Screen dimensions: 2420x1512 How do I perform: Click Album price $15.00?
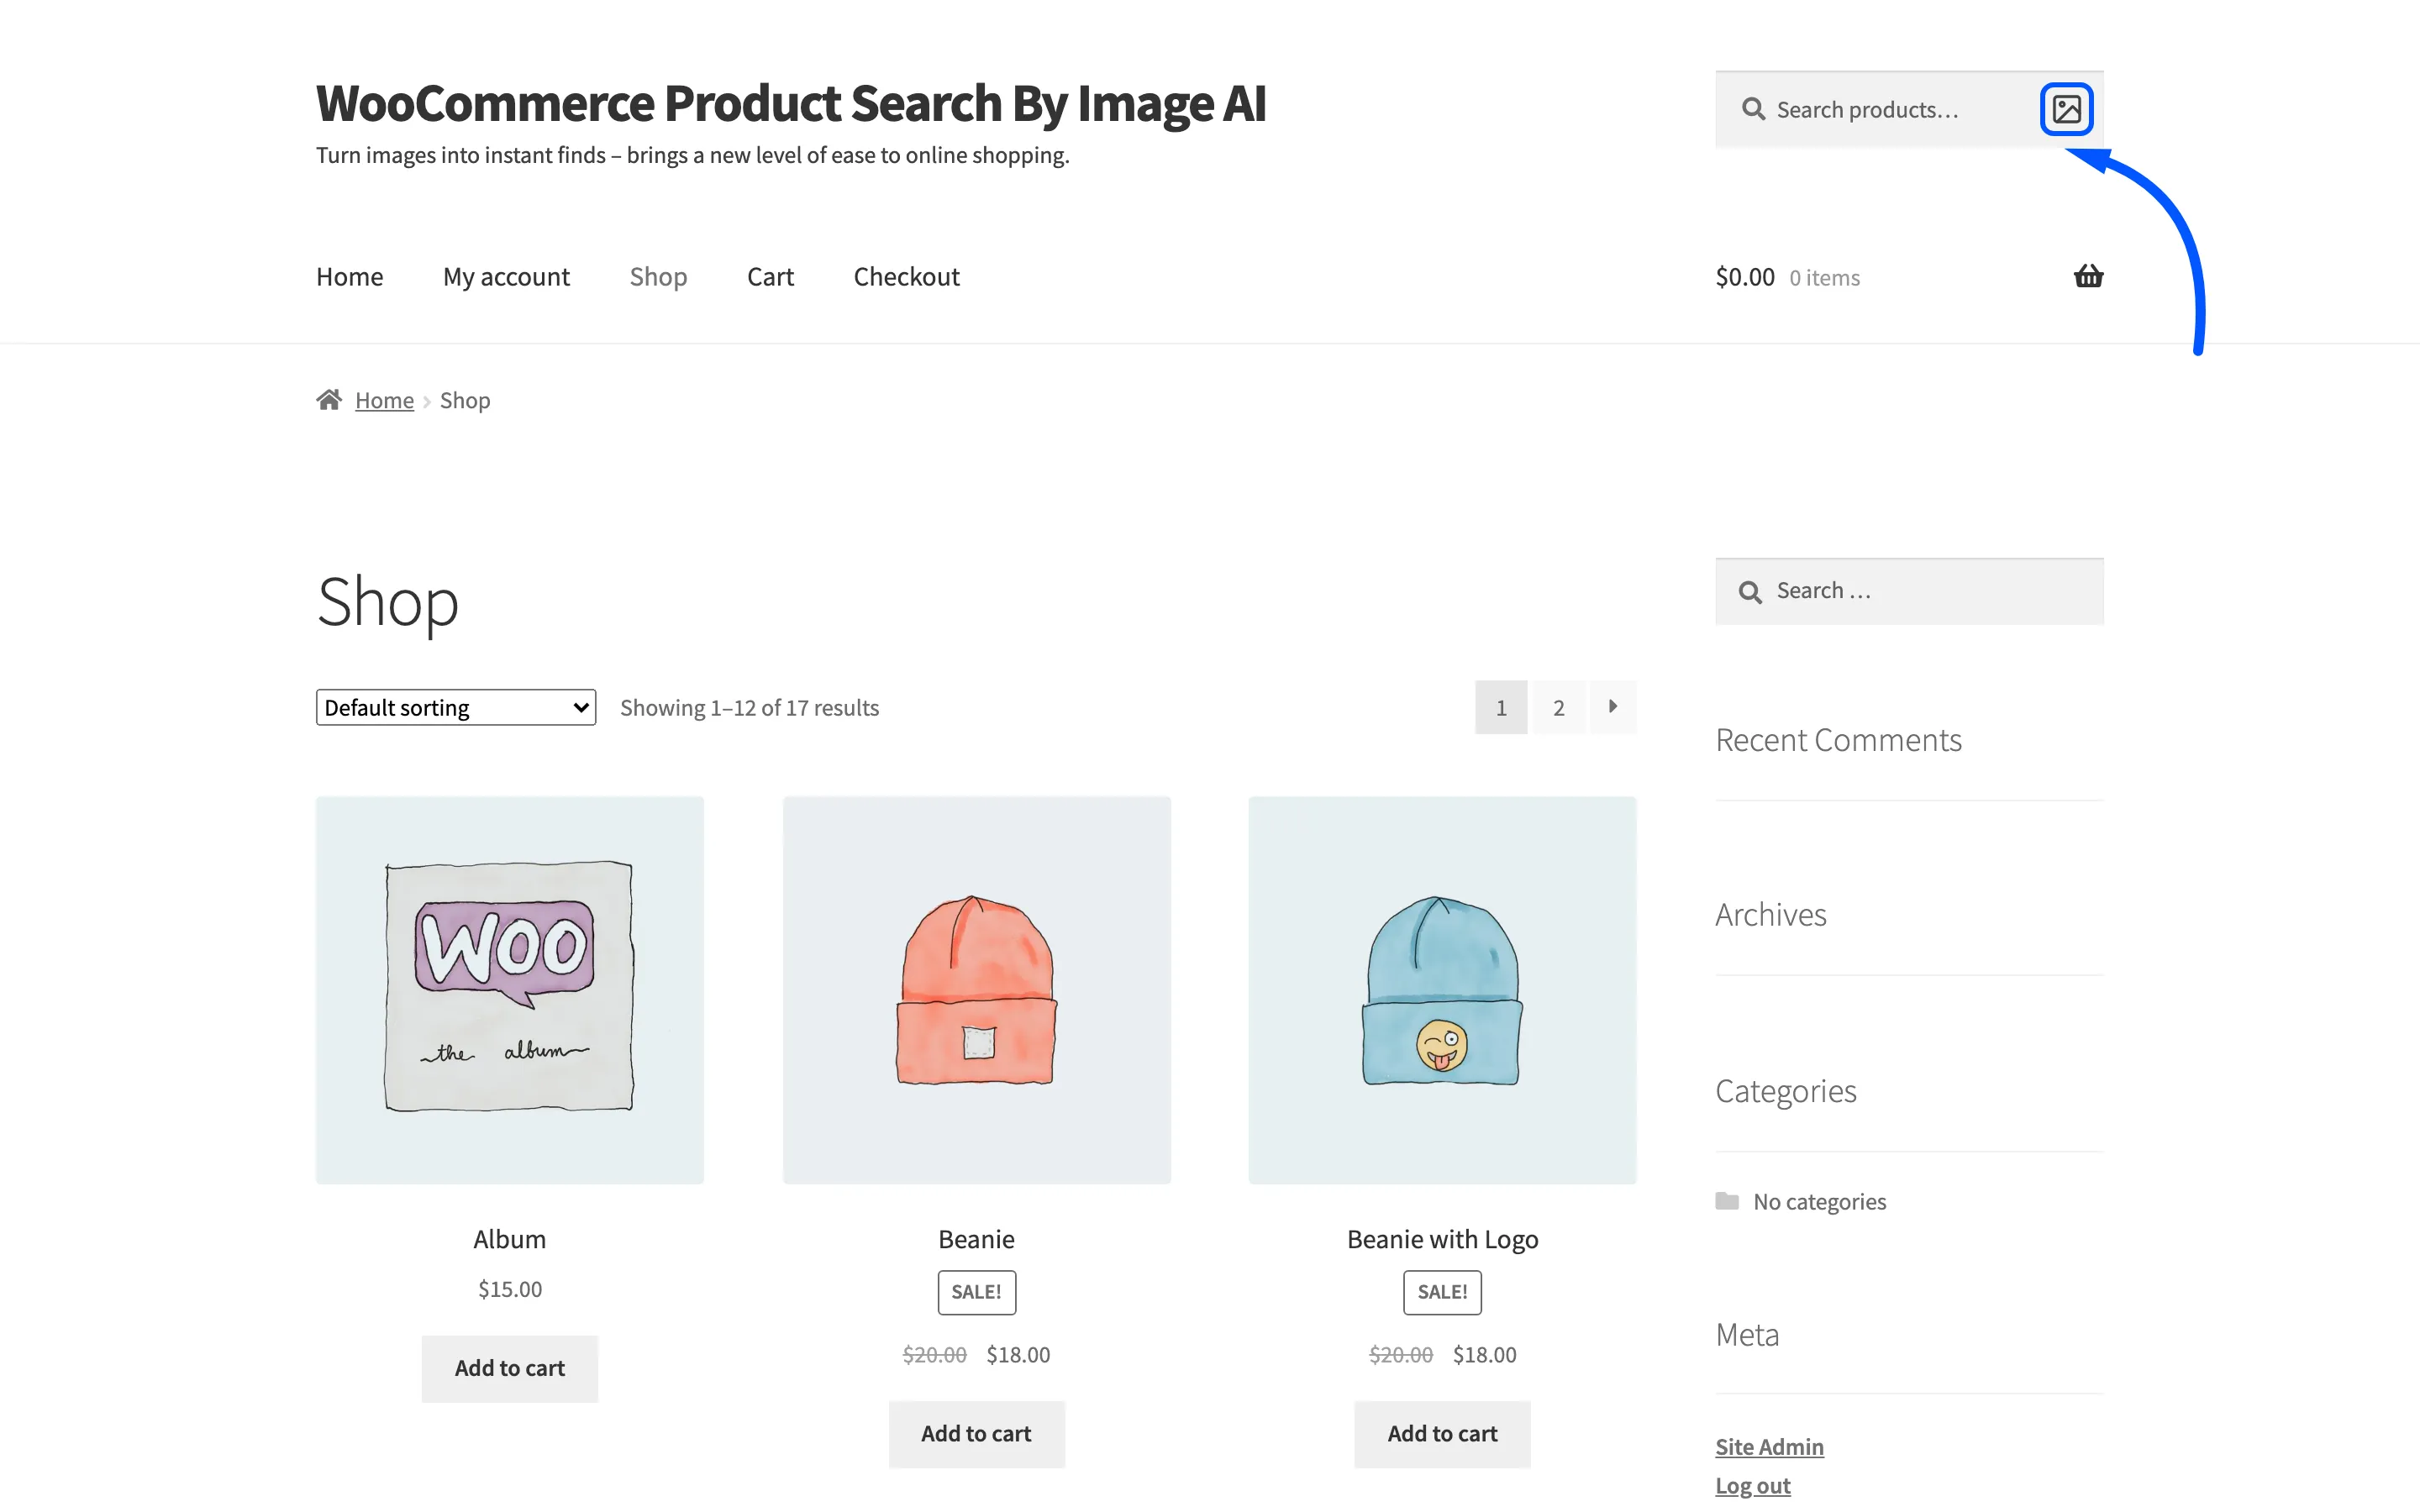[510, 1289]
